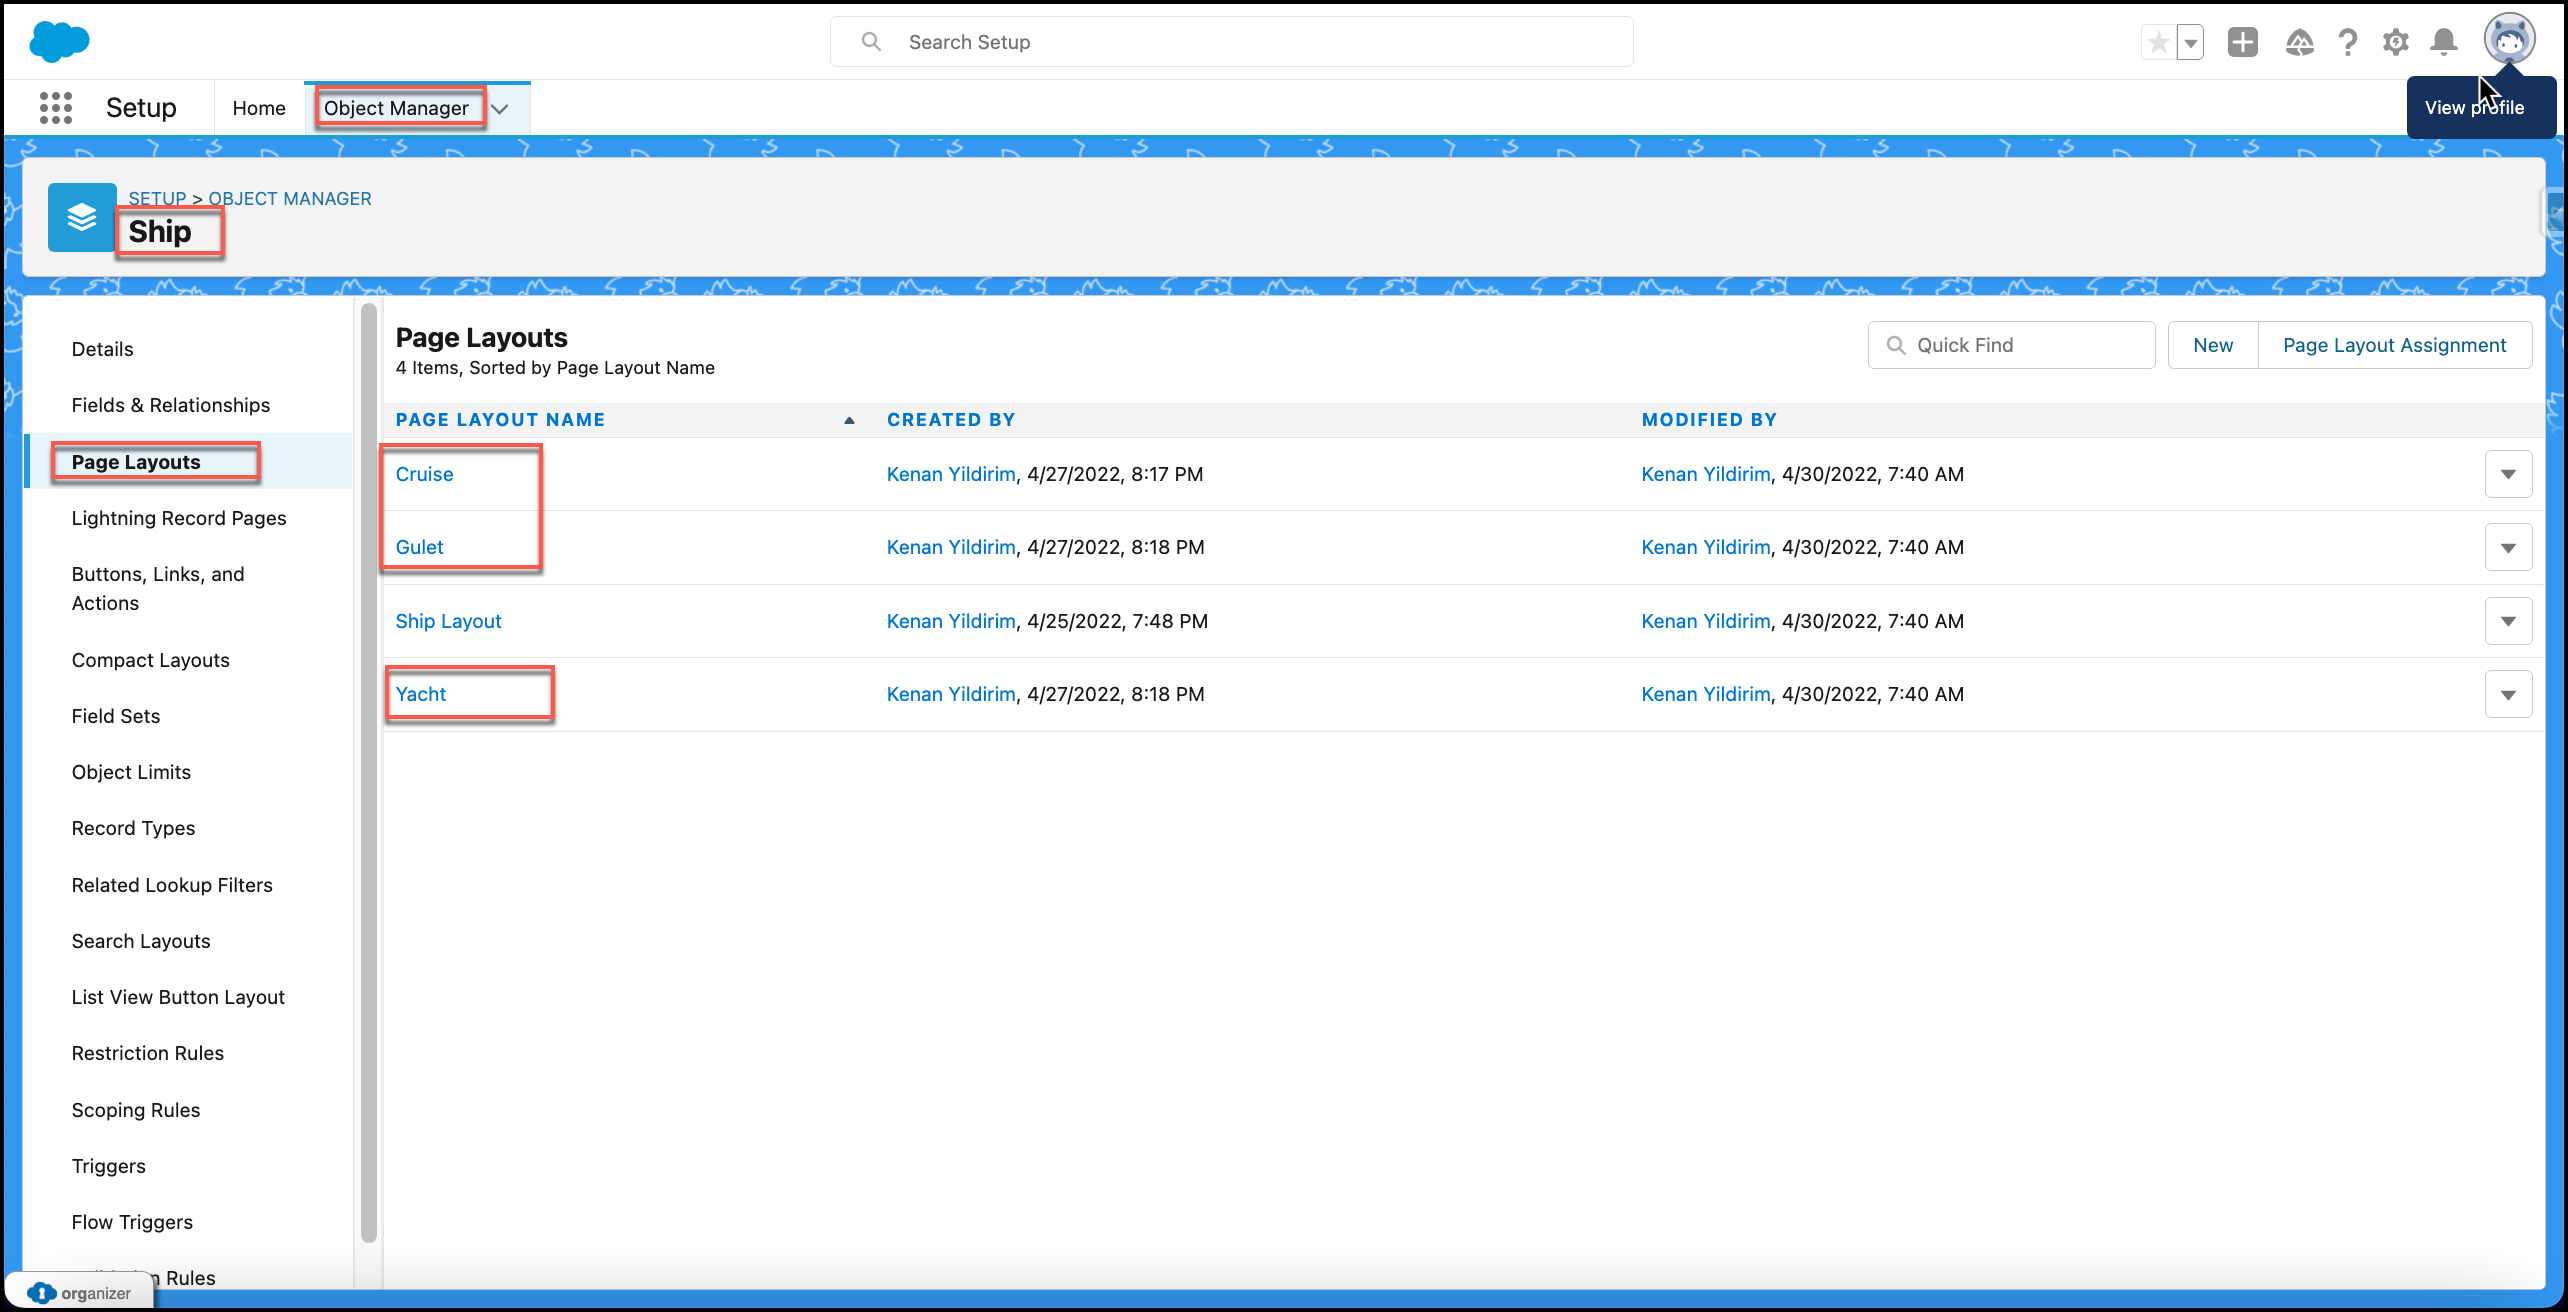Open the Yacht page layout

[x=420, y=694]
